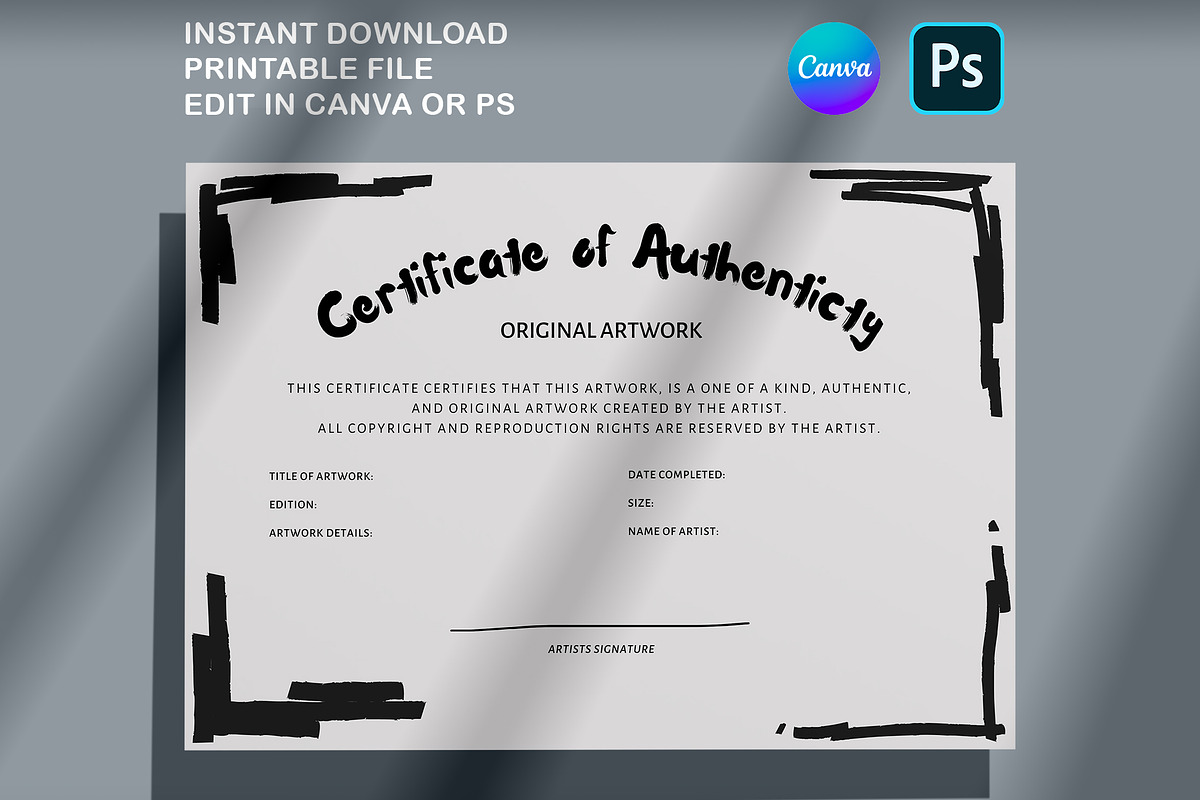Click the "INSTANT DOWNLOAD" text
The image size is (1200, 800).
(x=346, y=34)
